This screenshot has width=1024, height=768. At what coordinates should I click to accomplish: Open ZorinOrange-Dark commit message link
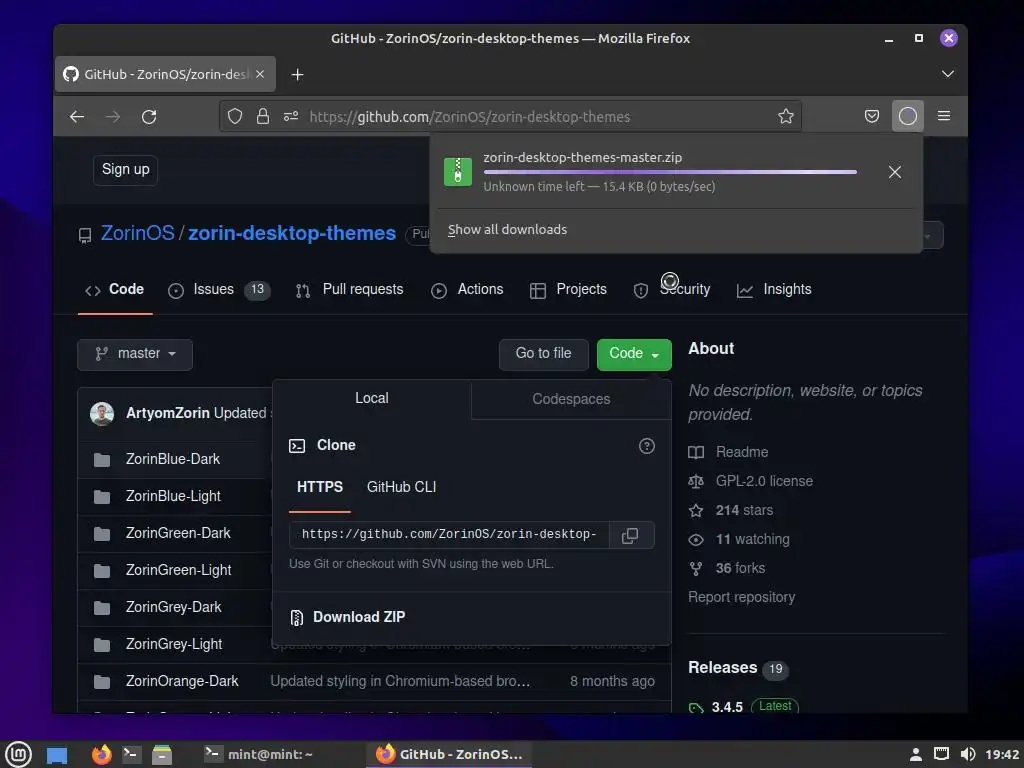click(400, 681)
